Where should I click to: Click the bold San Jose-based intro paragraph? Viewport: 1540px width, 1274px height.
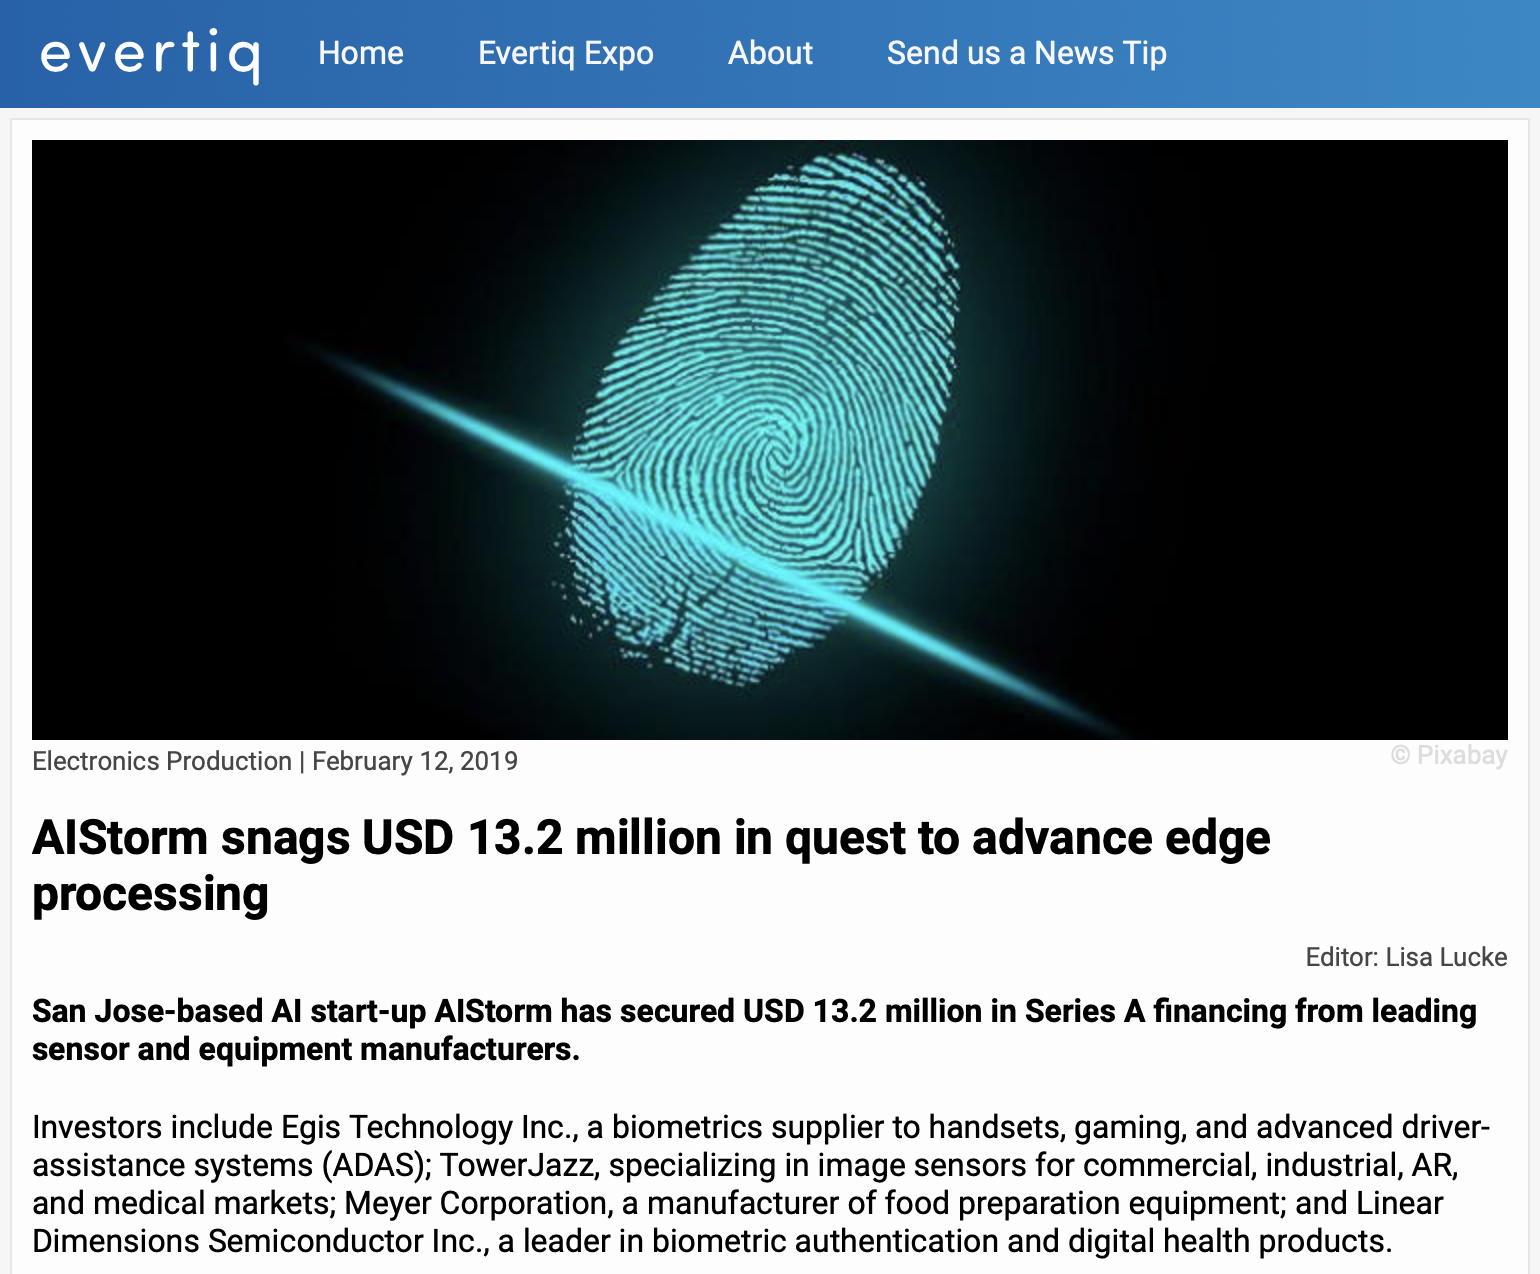[754, 1030]
